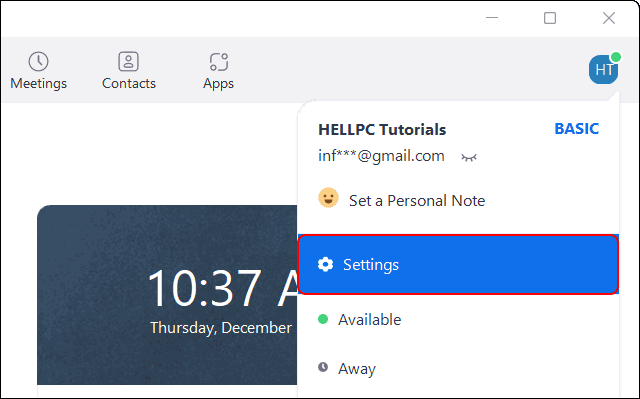The image size is (640, 399).
Task: Click the HELLPC Tutorials profile name
Action: coord(382,129)
